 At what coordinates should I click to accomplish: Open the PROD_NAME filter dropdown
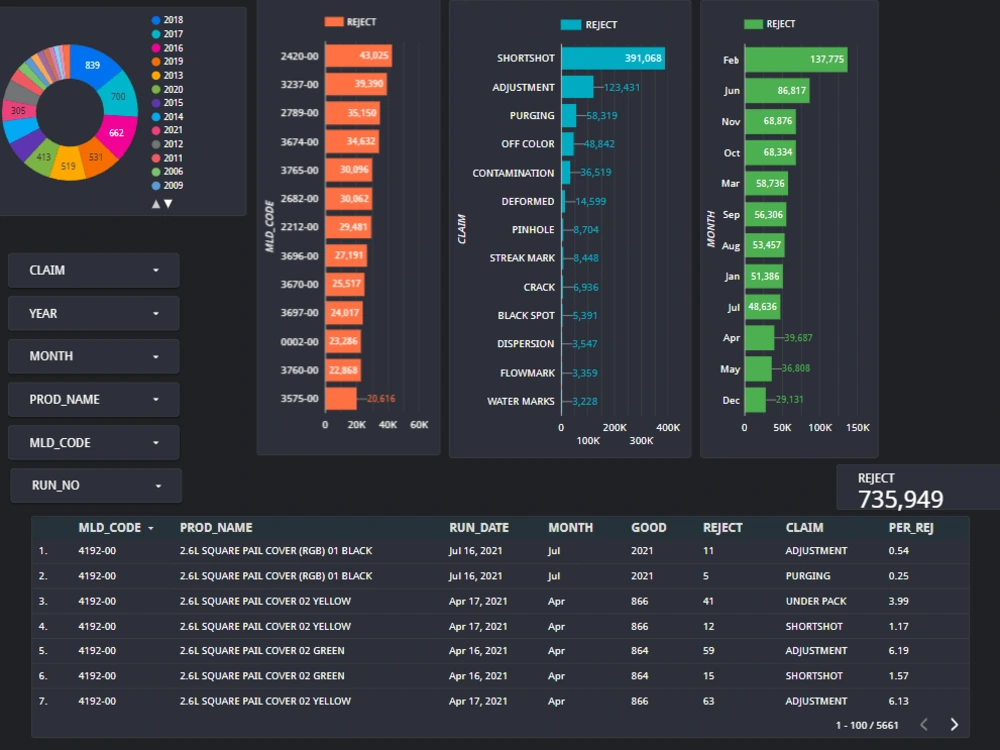coord(93,399)
